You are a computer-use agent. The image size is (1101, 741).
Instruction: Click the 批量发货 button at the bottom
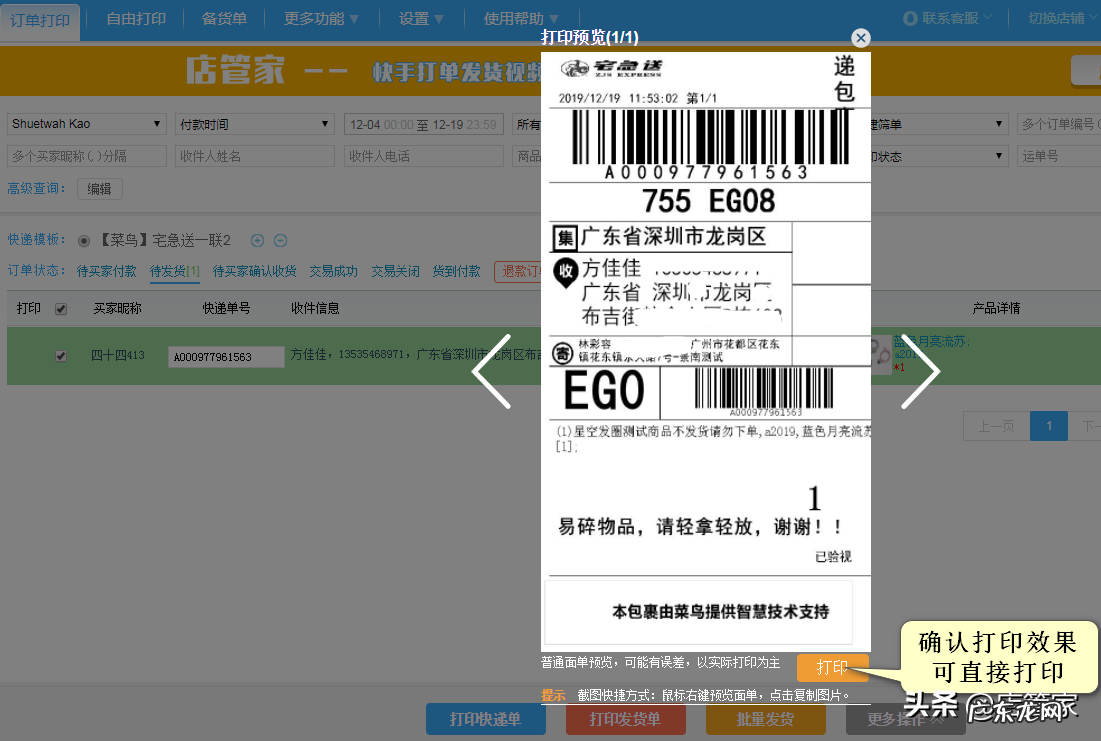pyautogui.click(x=765, y=719)
